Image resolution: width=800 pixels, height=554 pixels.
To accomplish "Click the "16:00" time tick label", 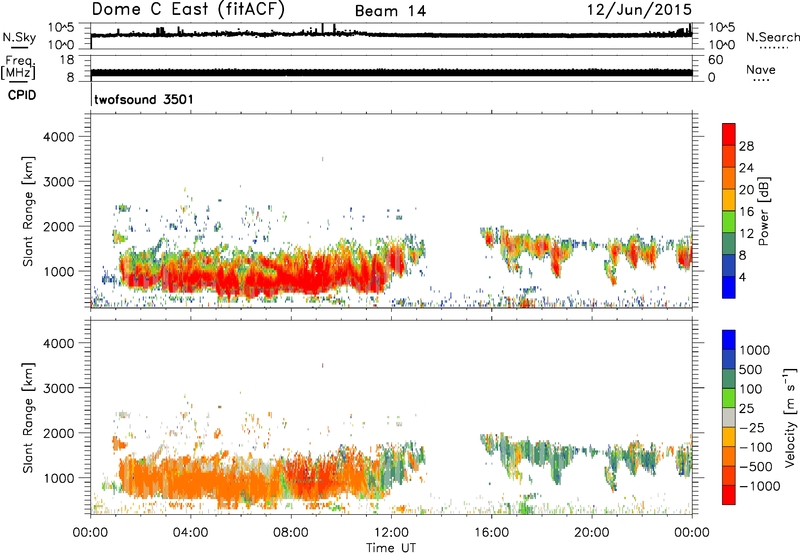I will tap(491, 533).
